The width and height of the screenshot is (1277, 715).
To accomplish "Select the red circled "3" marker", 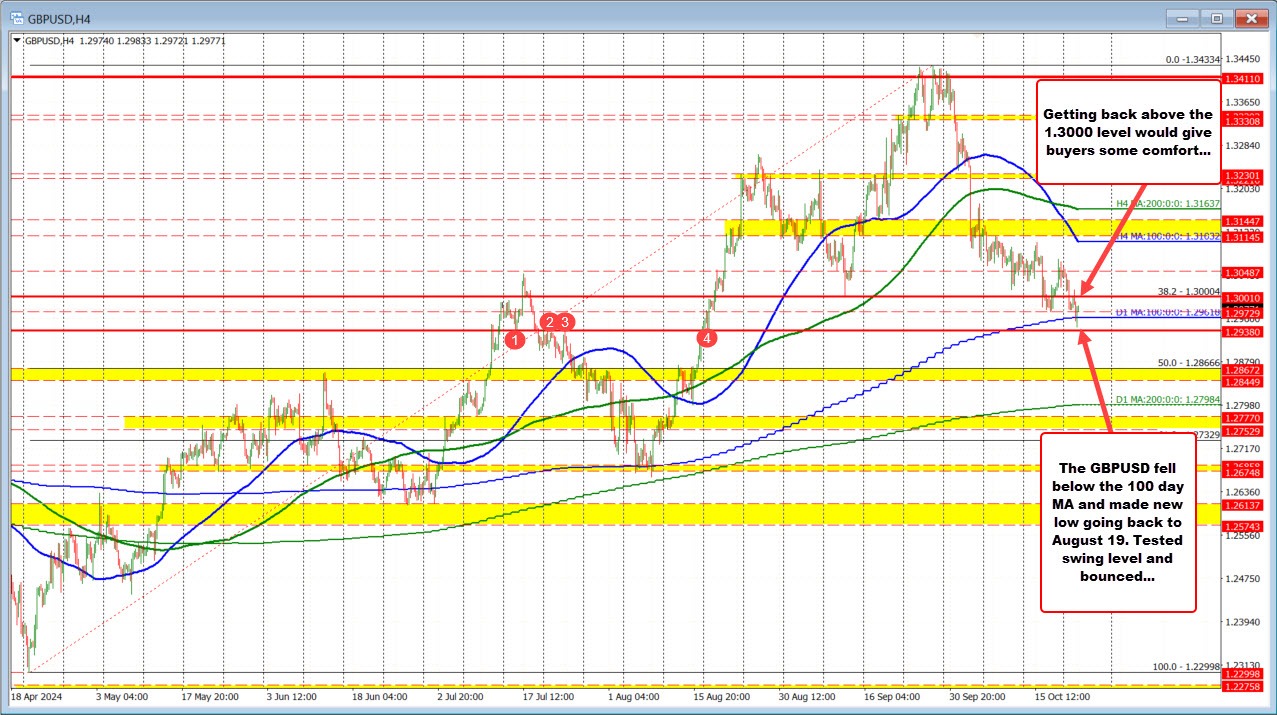I will (563, 322).
